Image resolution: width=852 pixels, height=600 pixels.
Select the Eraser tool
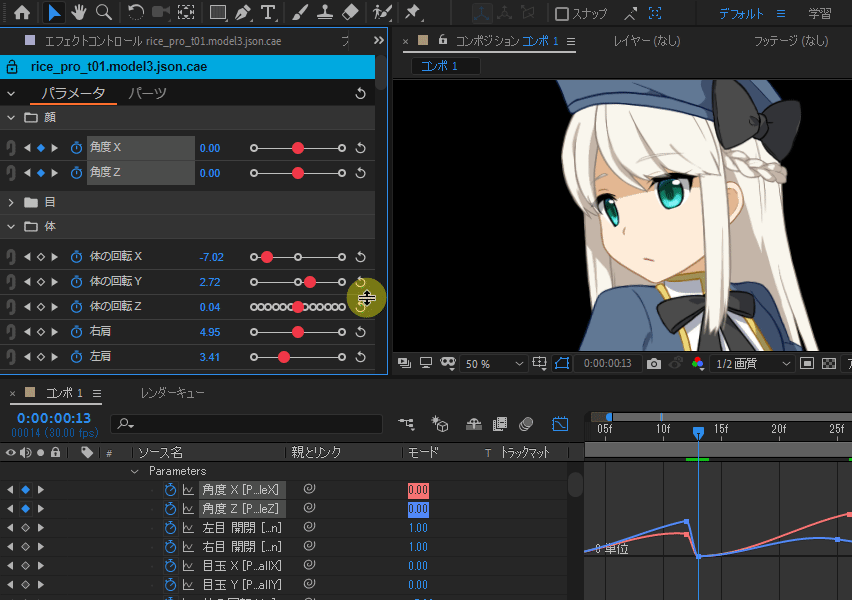point(349,13)
